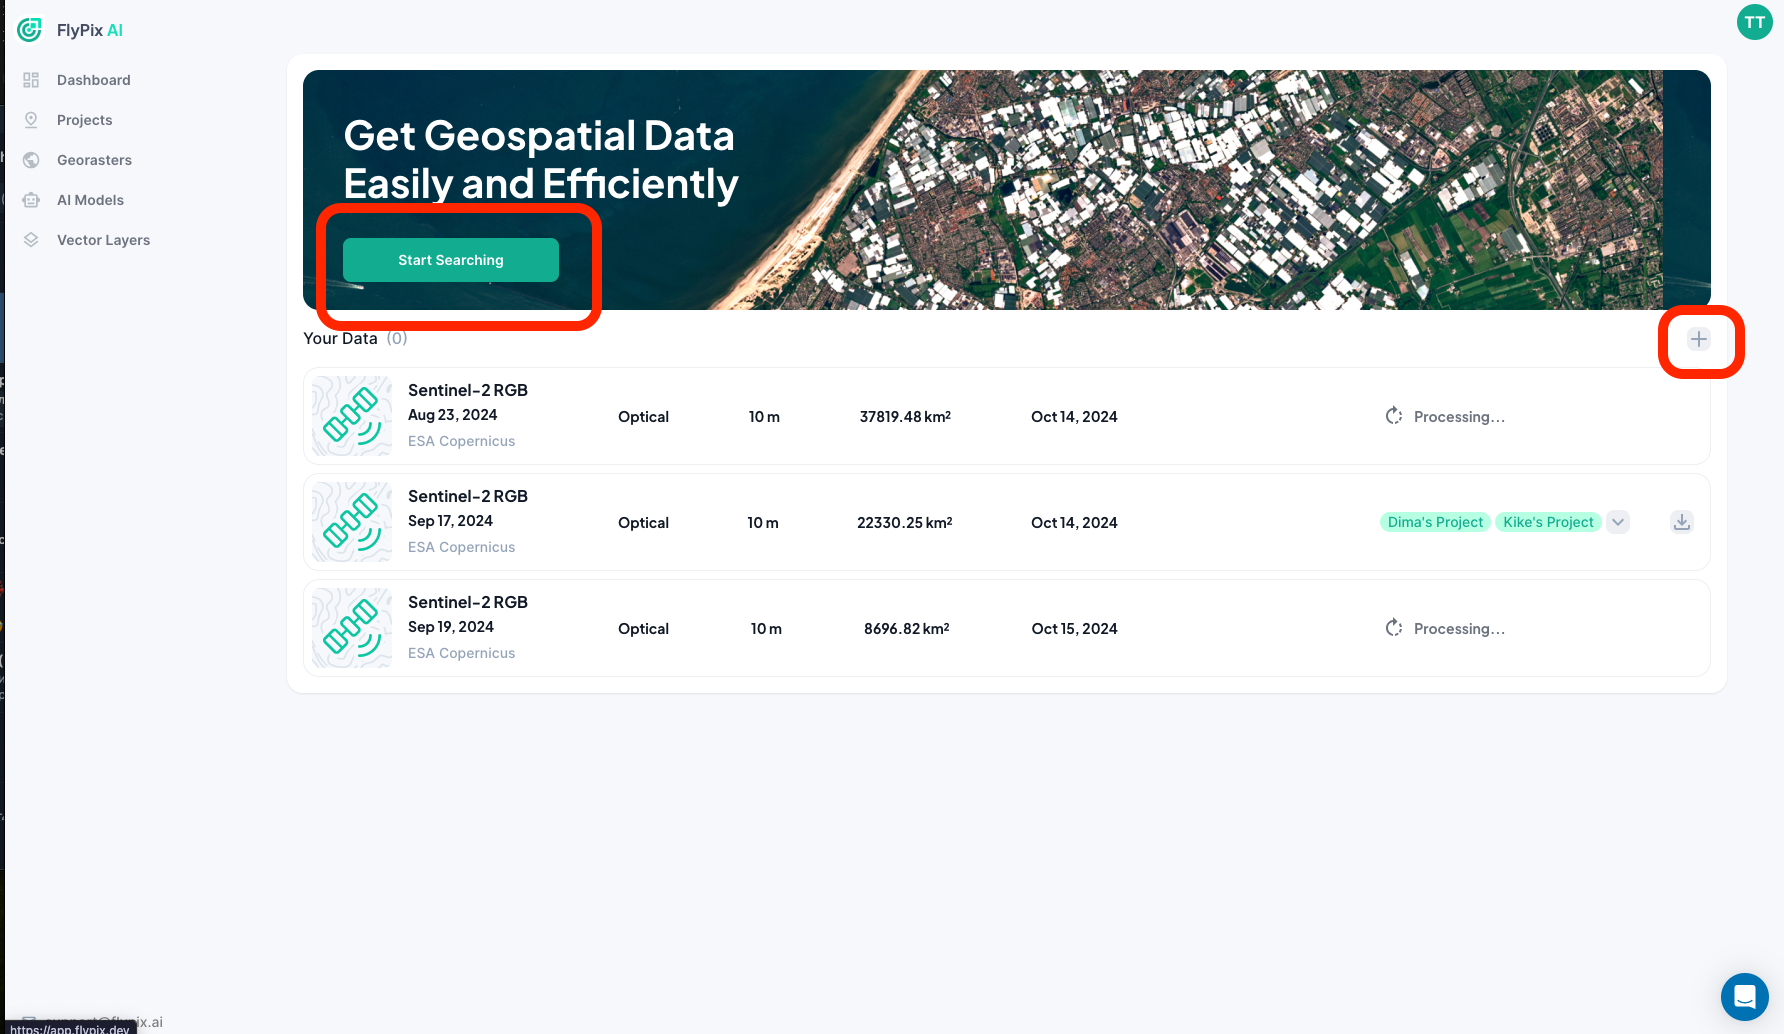Select the Kike's Project tag
The height and width of the screenshot is (1034, 1784).
pos(1548,522)
